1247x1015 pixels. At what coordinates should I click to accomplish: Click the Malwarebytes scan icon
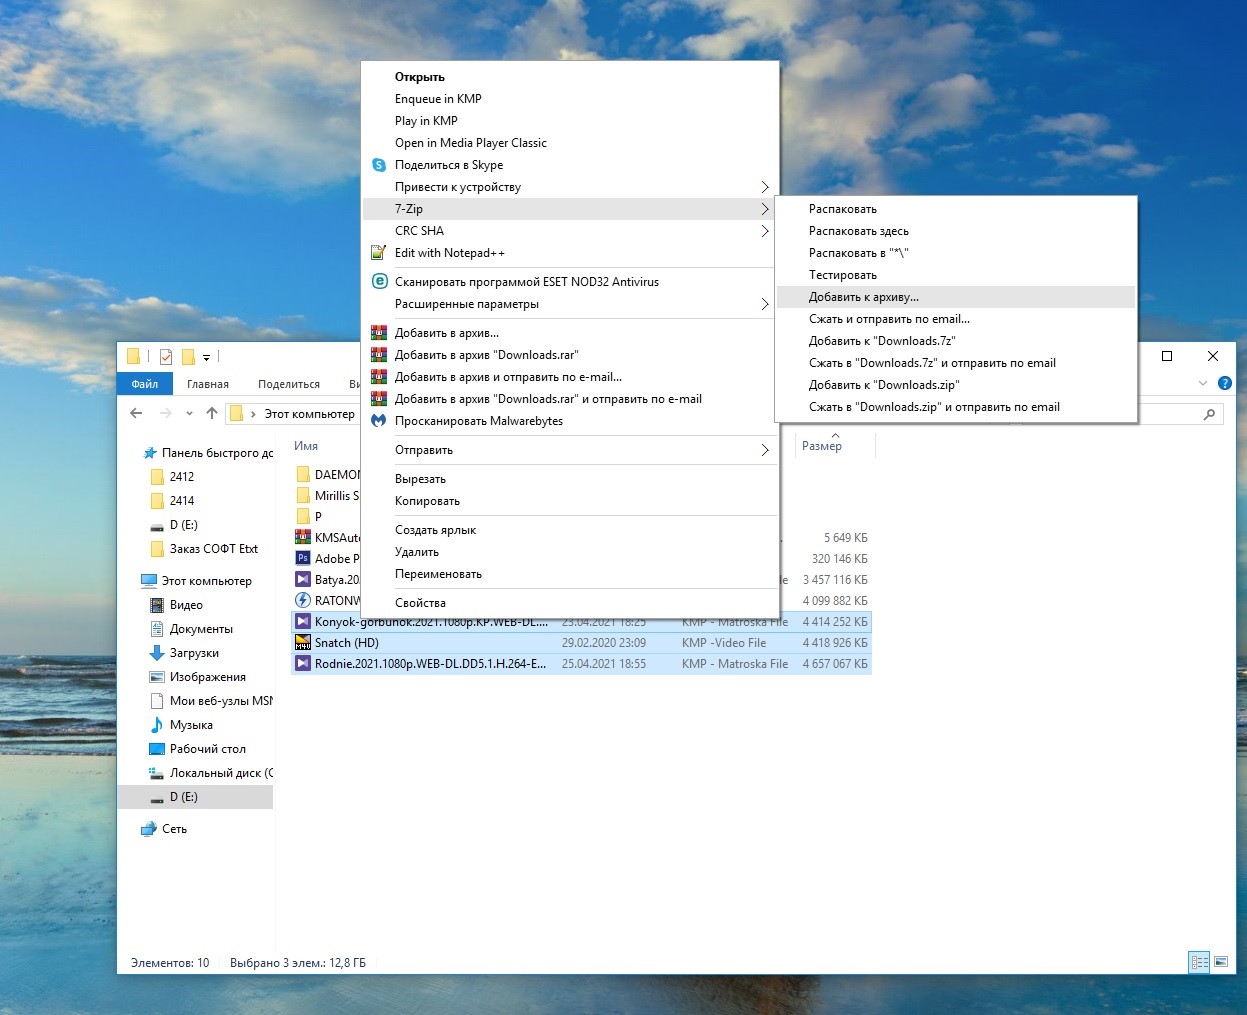[x=379, y=421]
